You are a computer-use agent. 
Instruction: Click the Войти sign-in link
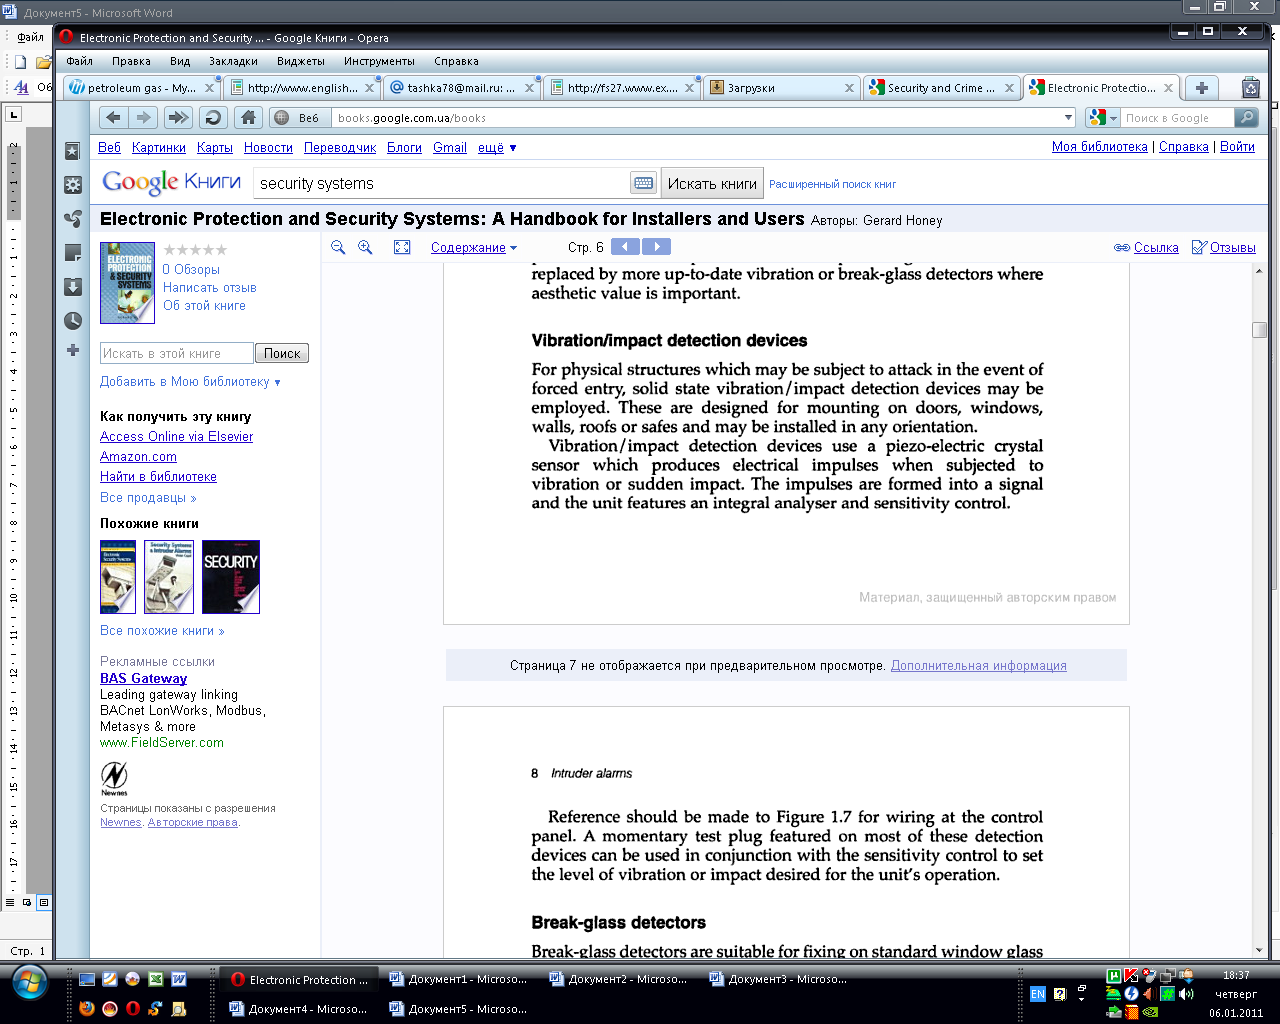(x=1237, y=146)
